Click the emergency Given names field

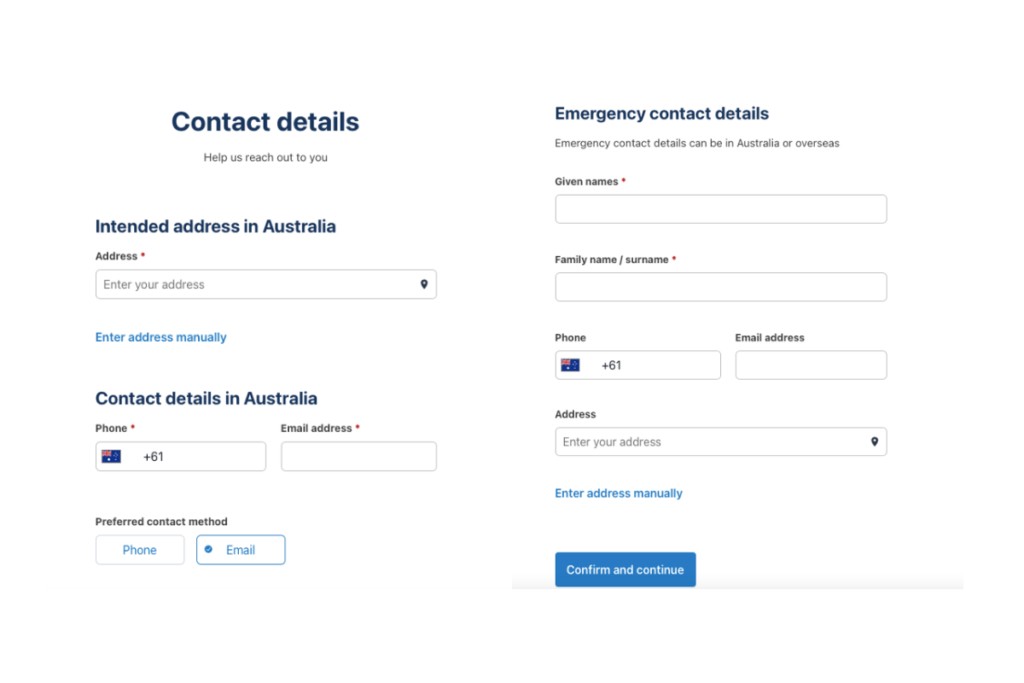(x=721, y=209)
